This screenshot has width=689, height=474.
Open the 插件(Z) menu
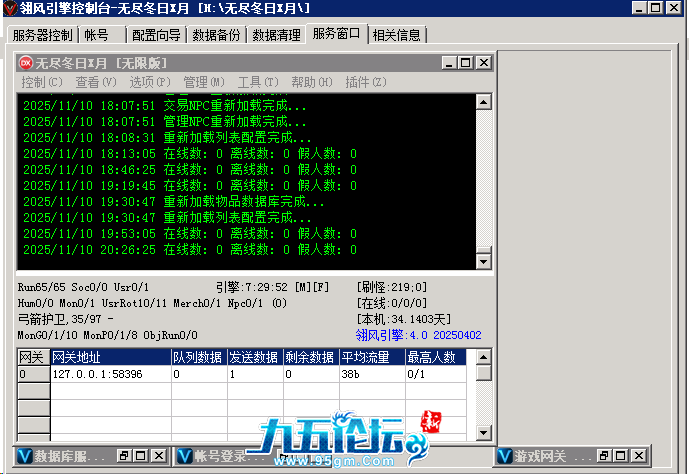point(366,82)
